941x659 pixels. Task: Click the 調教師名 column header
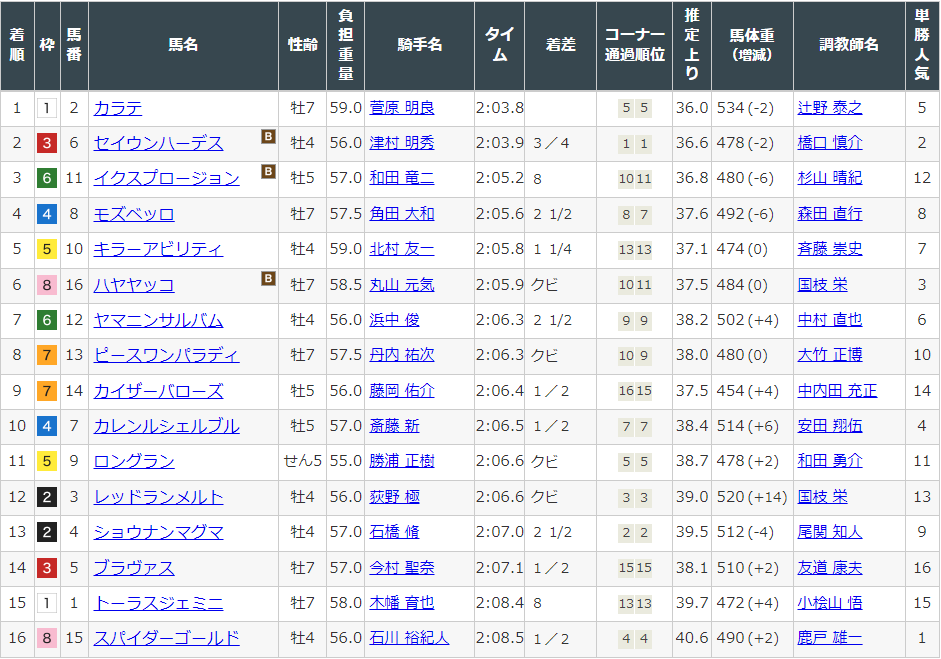849,45
